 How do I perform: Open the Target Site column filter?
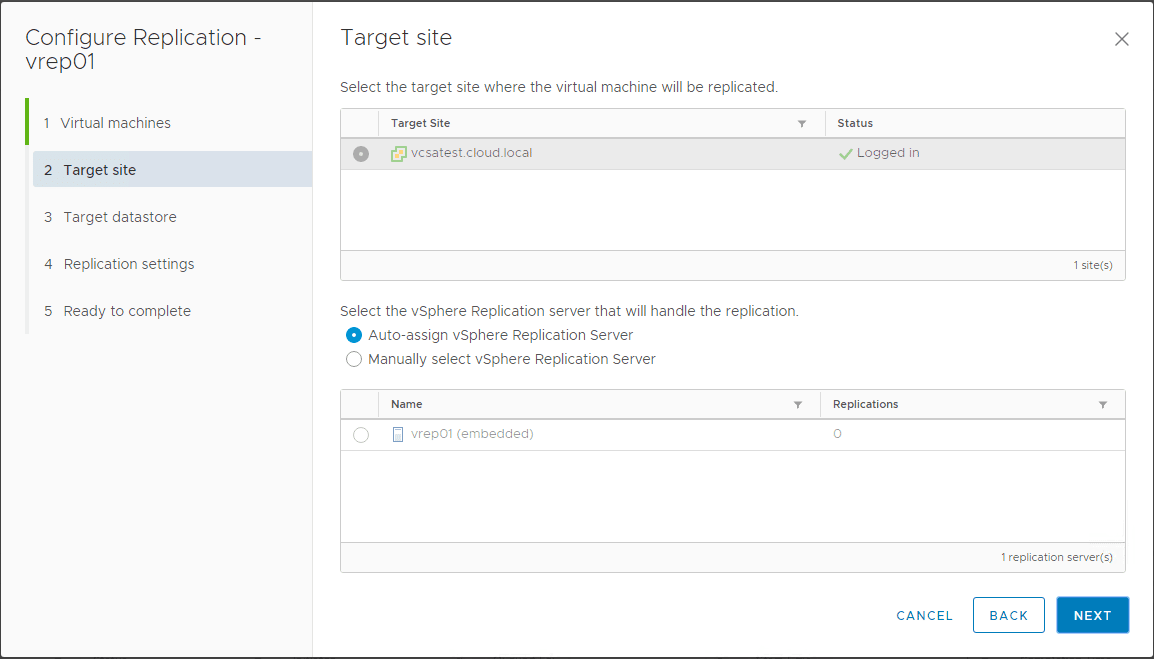pyautogui.click(x=801, y=124)
